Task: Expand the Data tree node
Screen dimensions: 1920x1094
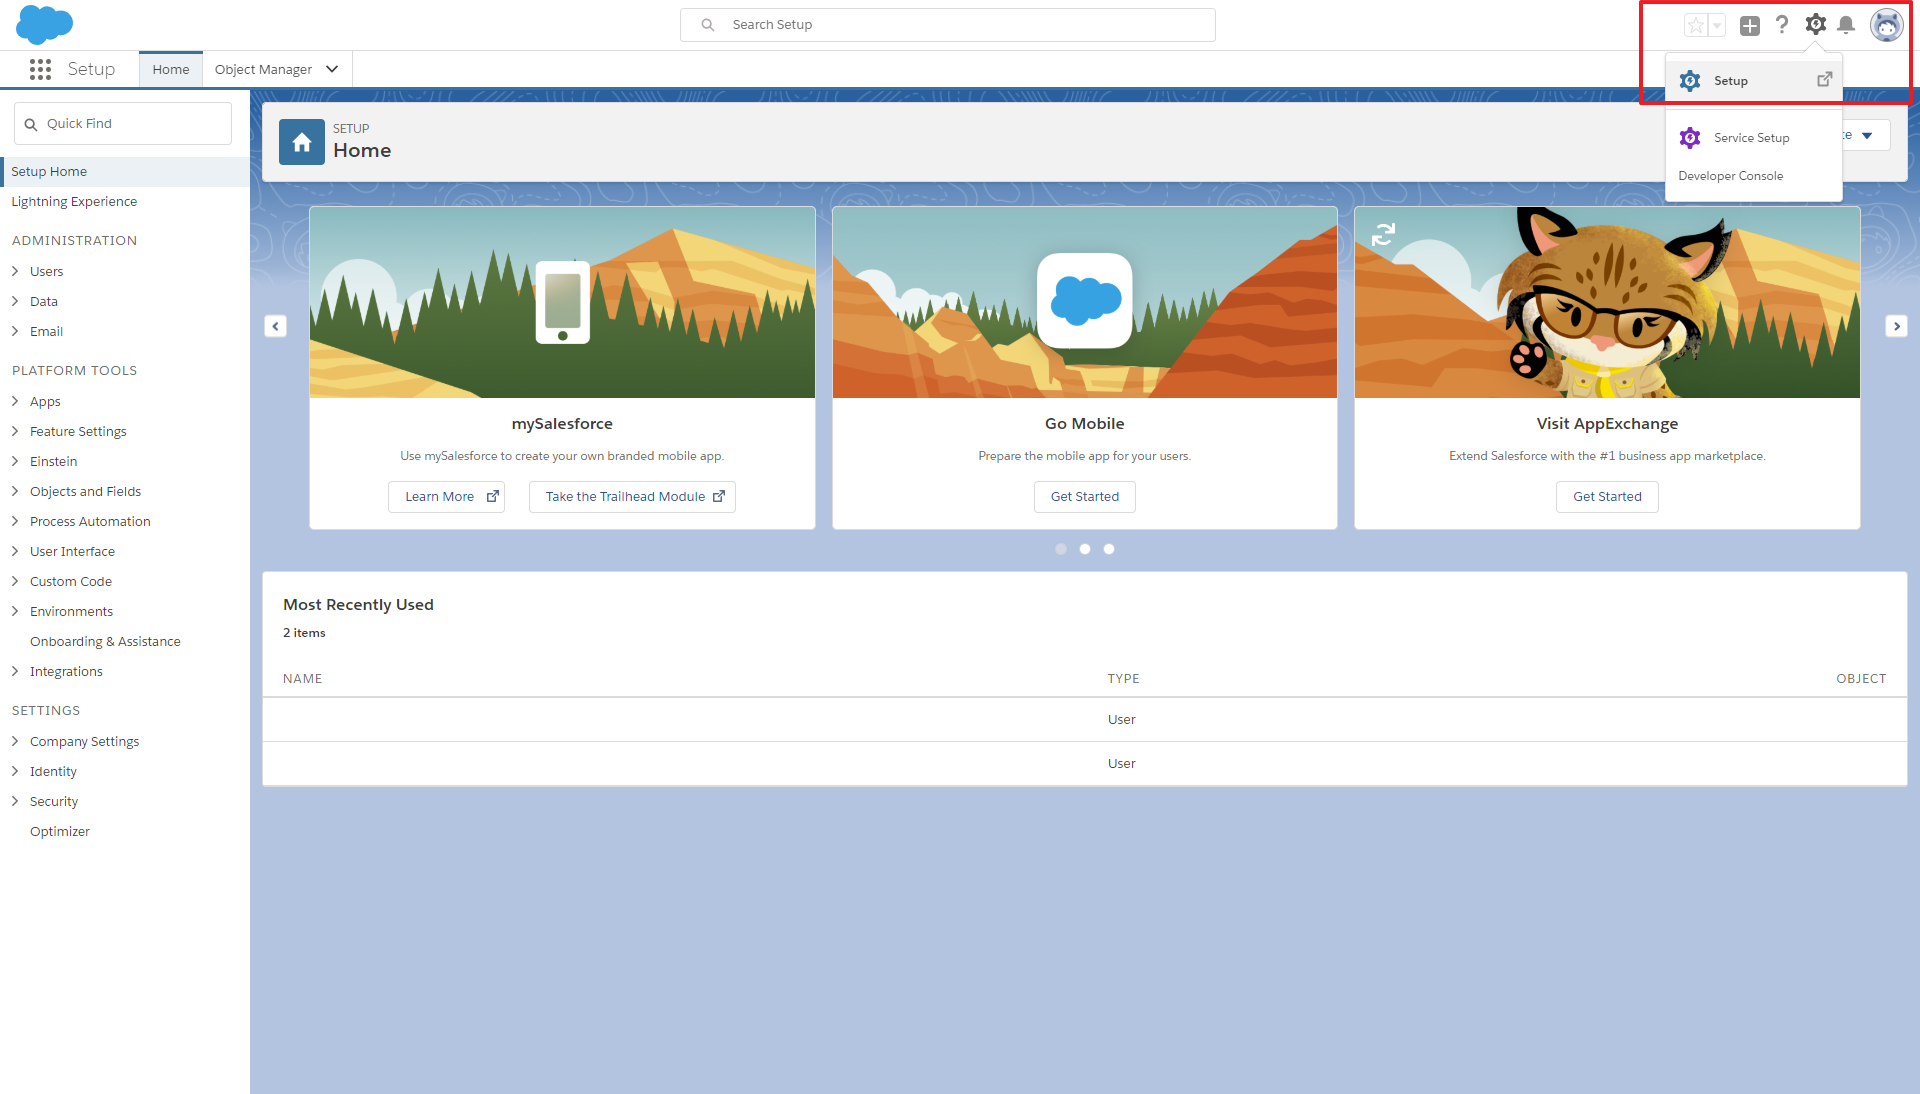Action: [x=15, y=301]
